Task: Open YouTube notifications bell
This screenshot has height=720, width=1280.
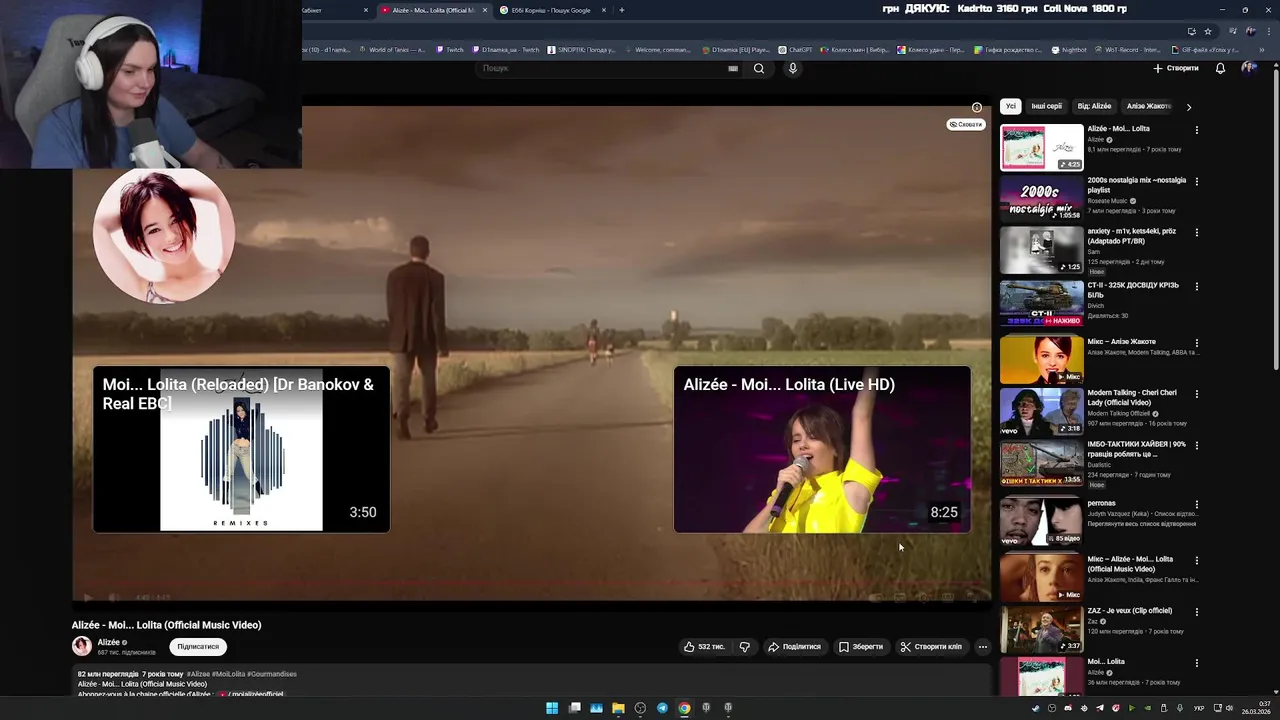Action: coord(1220,68)
